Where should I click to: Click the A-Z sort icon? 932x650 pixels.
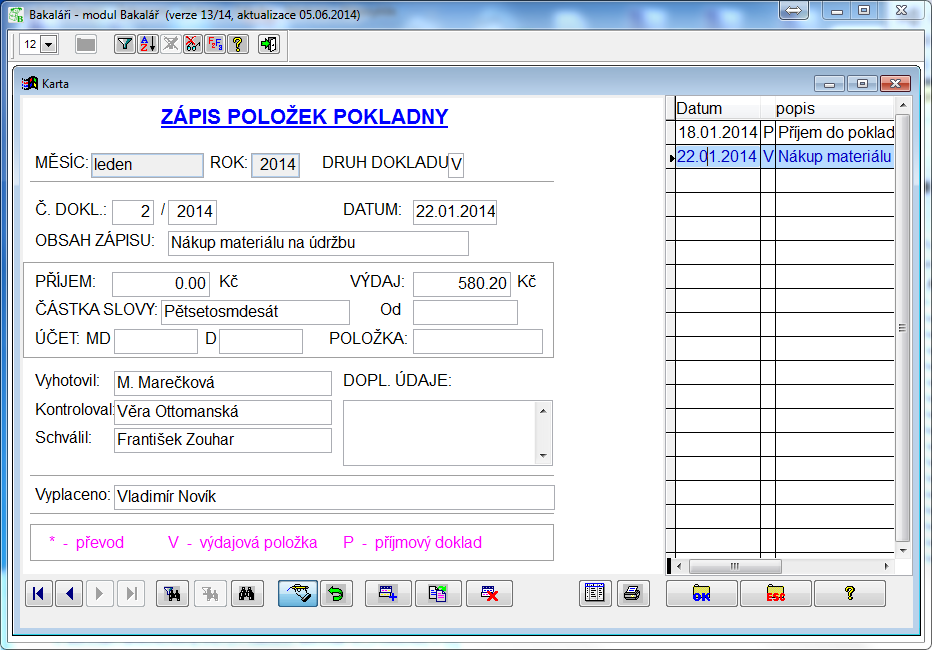(x=146, y=44)
